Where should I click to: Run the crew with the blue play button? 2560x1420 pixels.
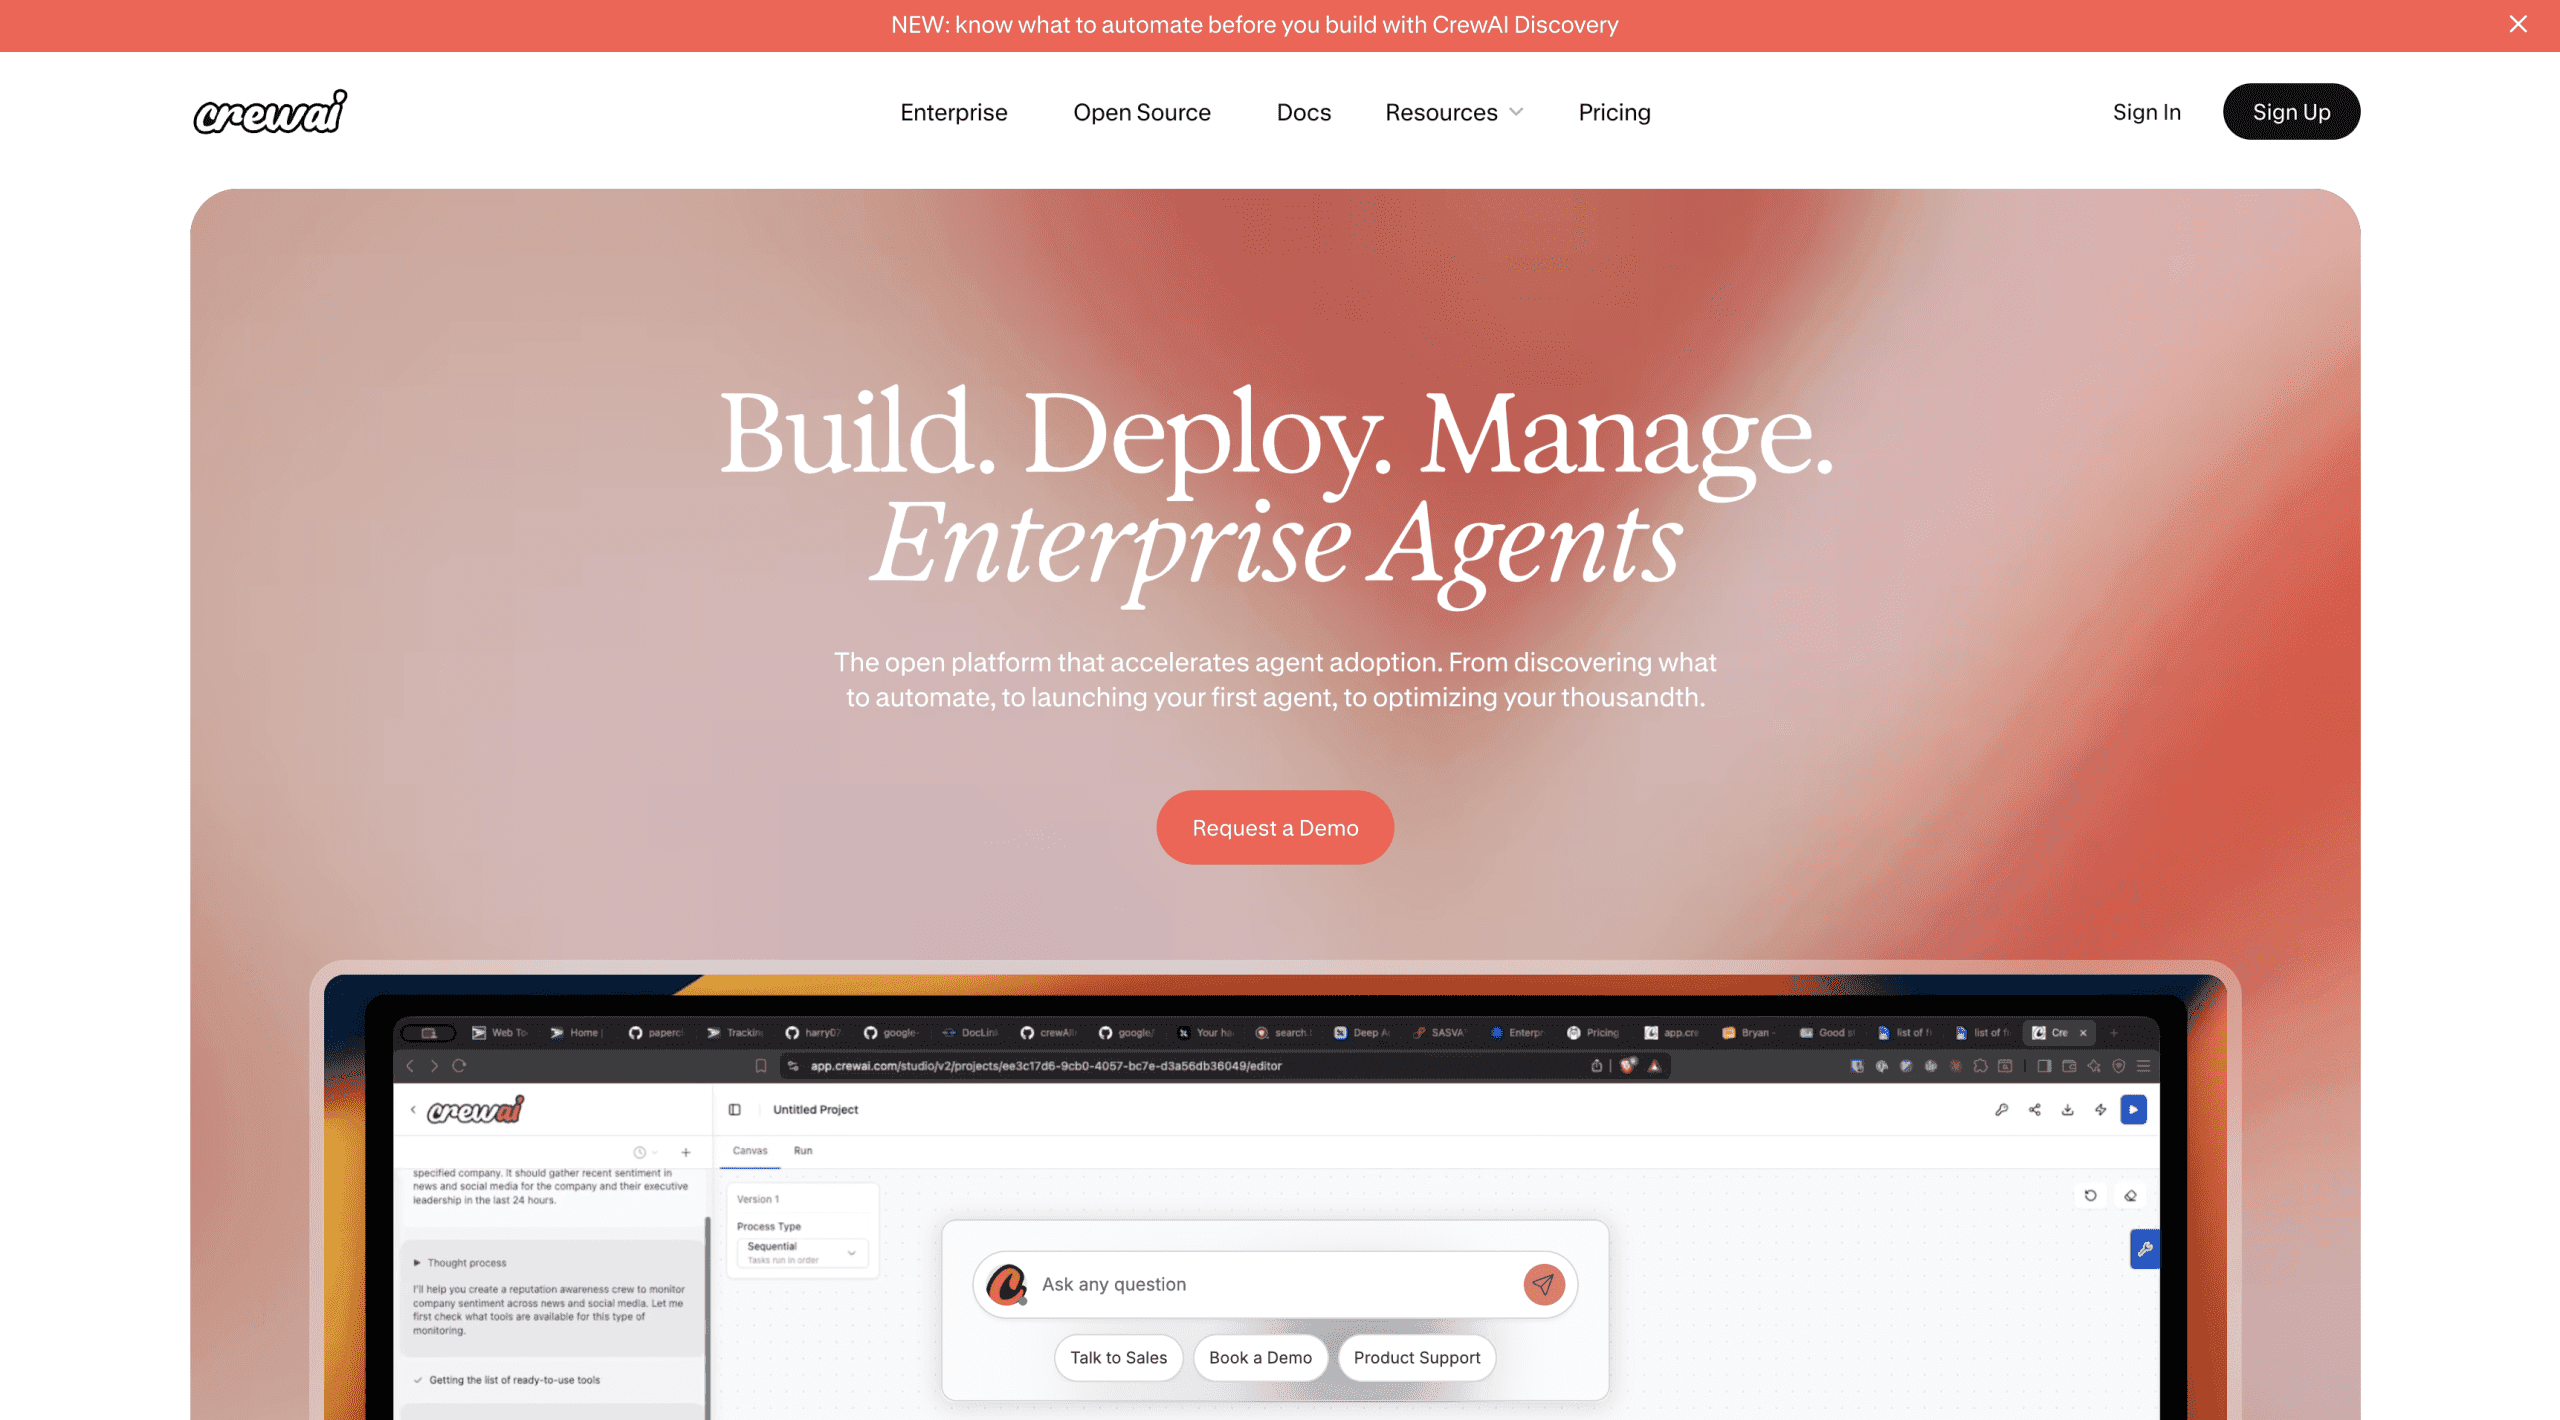[x=2133, y=1110]
